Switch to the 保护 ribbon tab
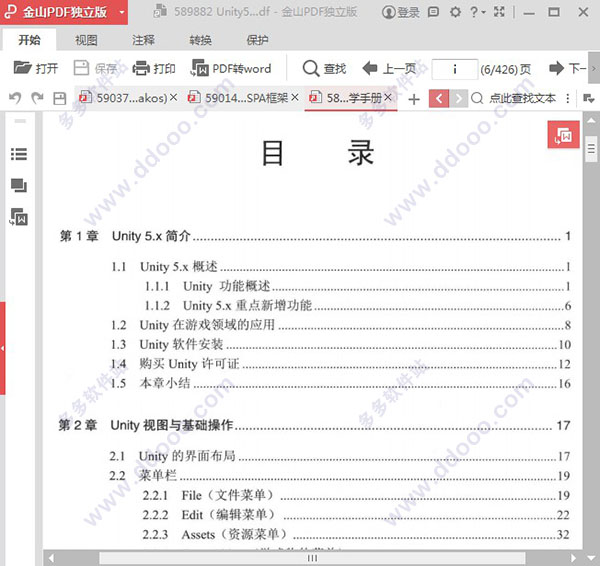 click(x=257, y=40)
